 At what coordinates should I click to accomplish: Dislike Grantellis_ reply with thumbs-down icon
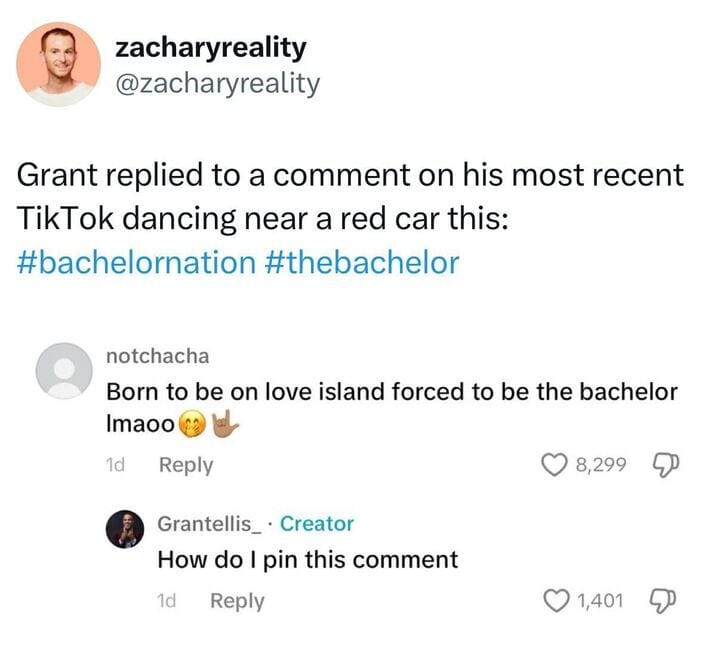[662, 601]
